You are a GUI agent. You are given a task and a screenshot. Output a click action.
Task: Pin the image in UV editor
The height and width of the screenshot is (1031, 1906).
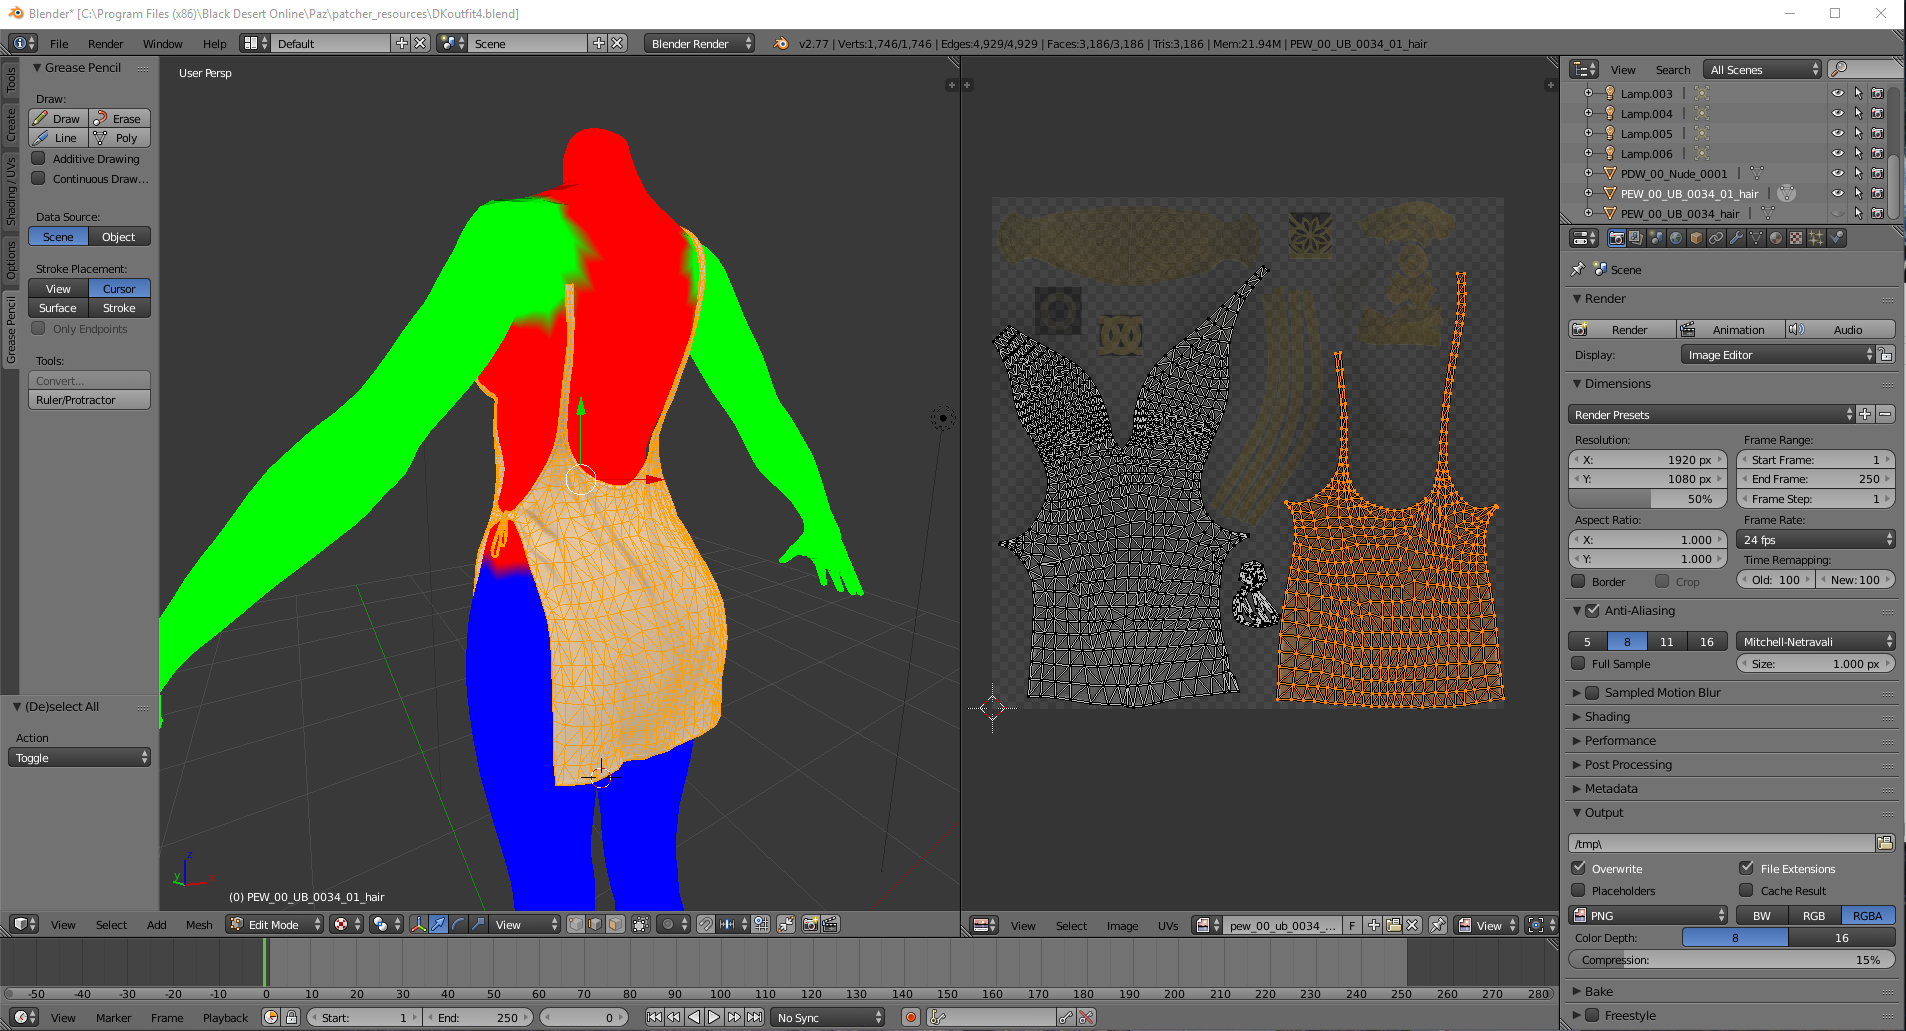[x=1437, y=925]
